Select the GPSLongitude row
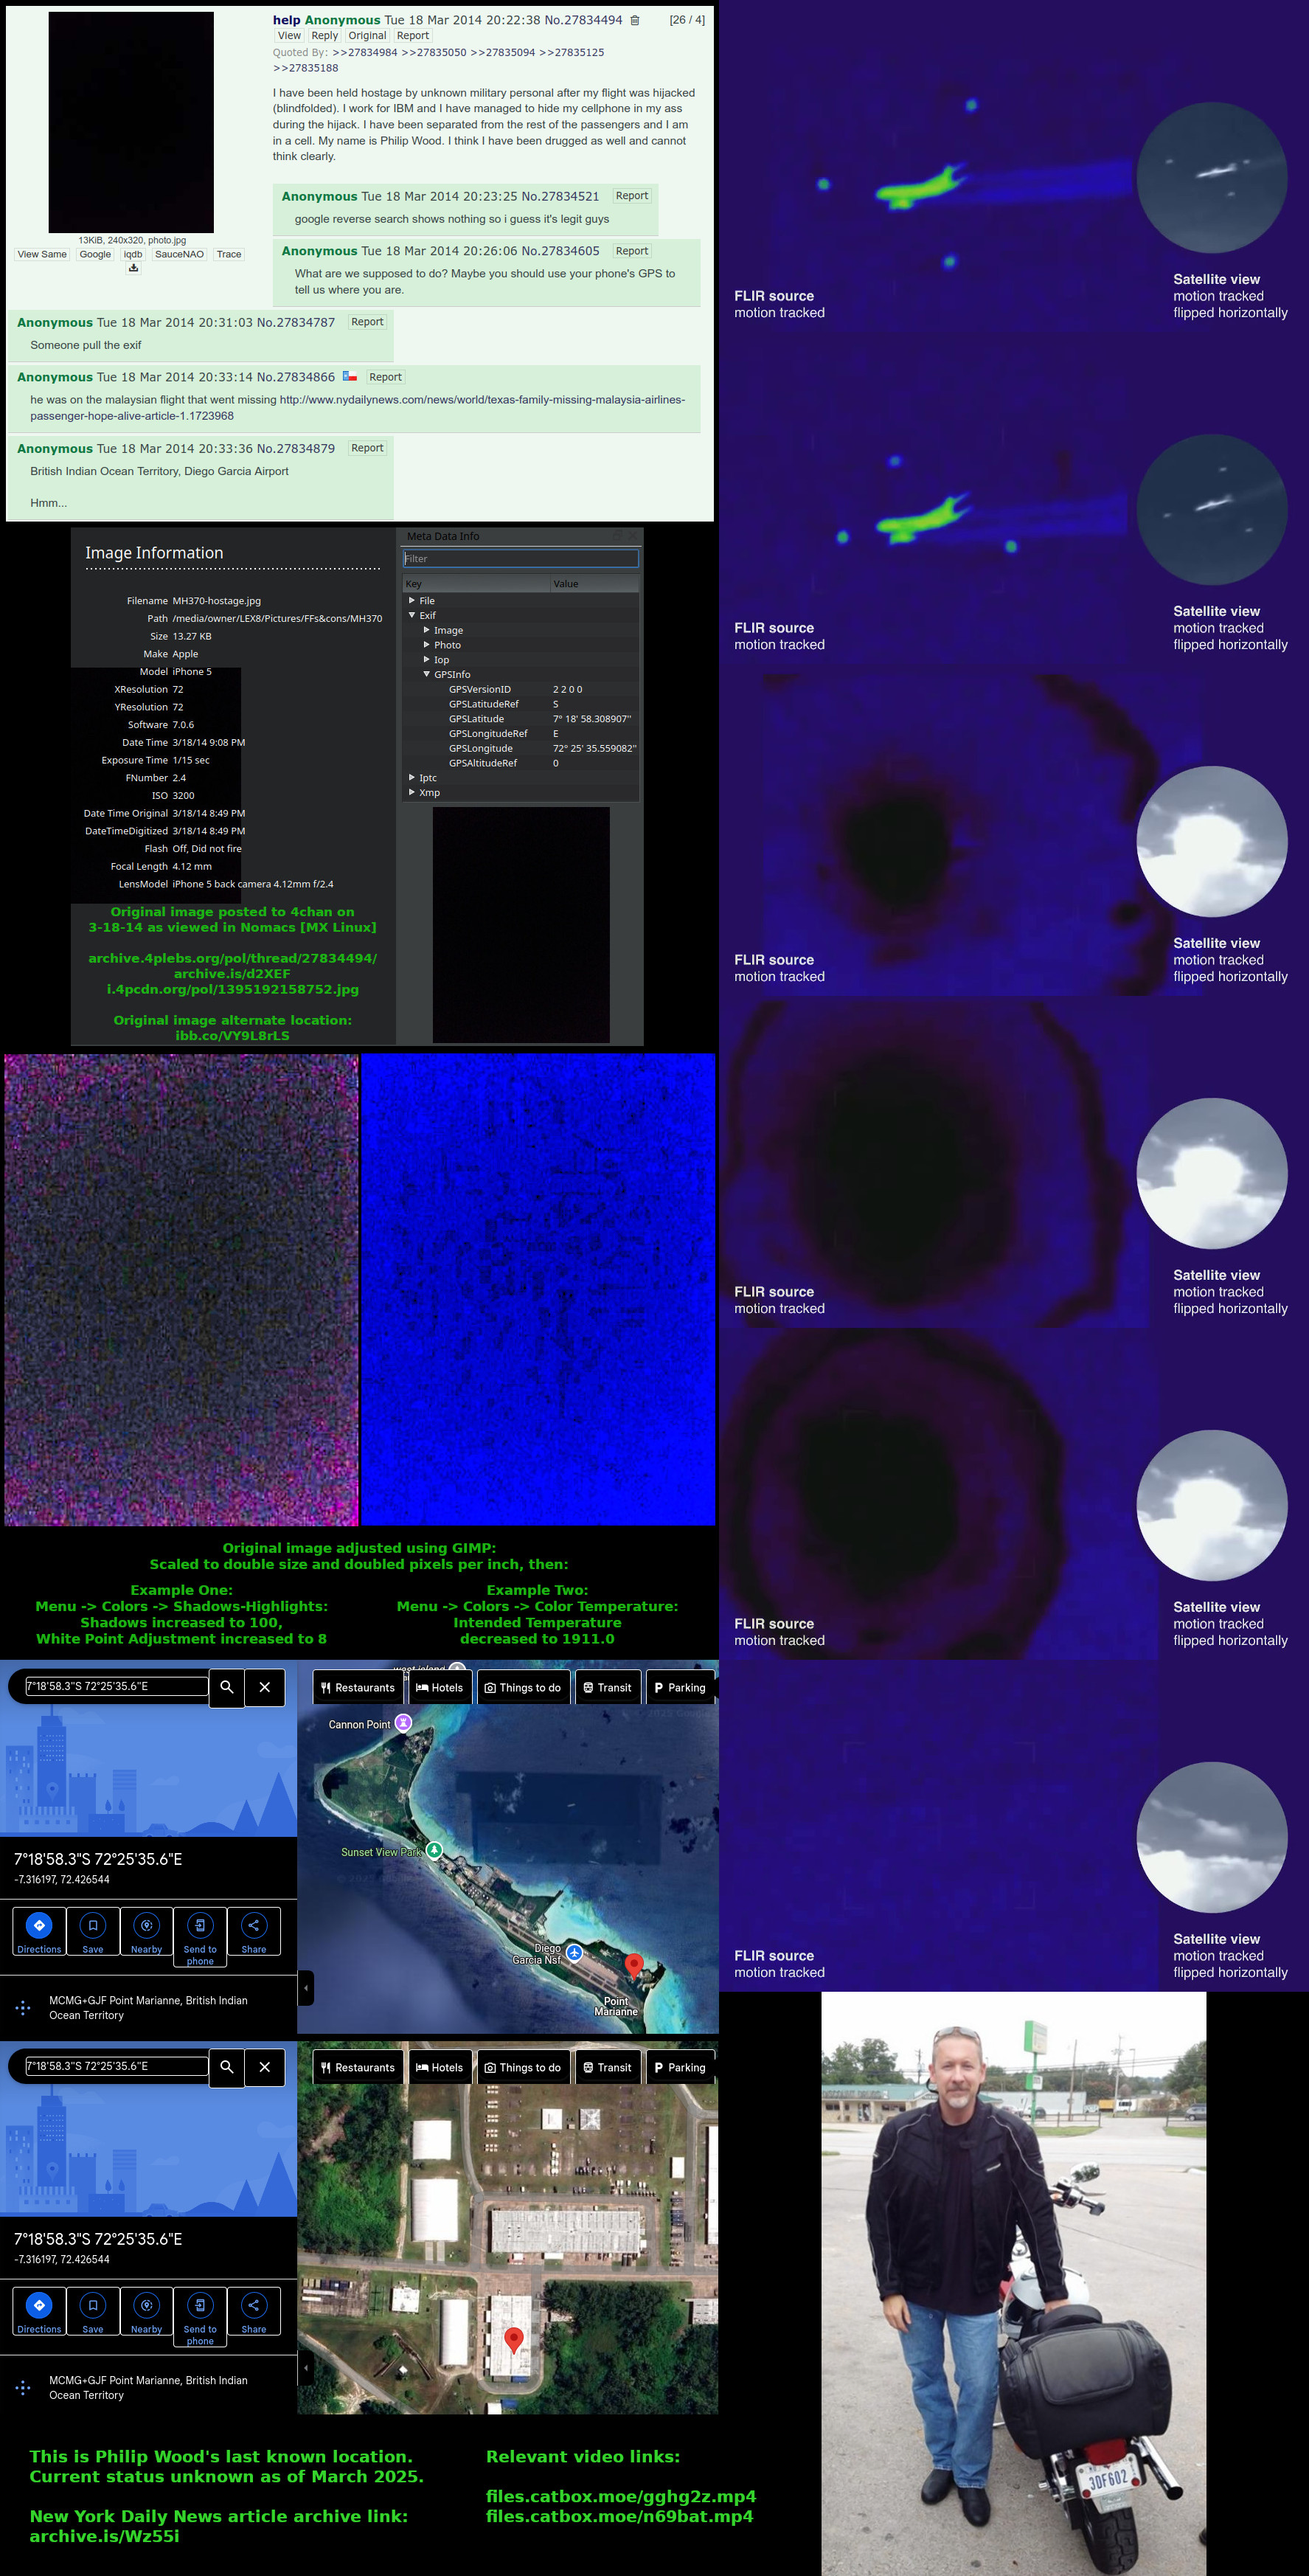Image resolution: width=1309 pixels, height=2576 pixels. [x=521, y=748]
